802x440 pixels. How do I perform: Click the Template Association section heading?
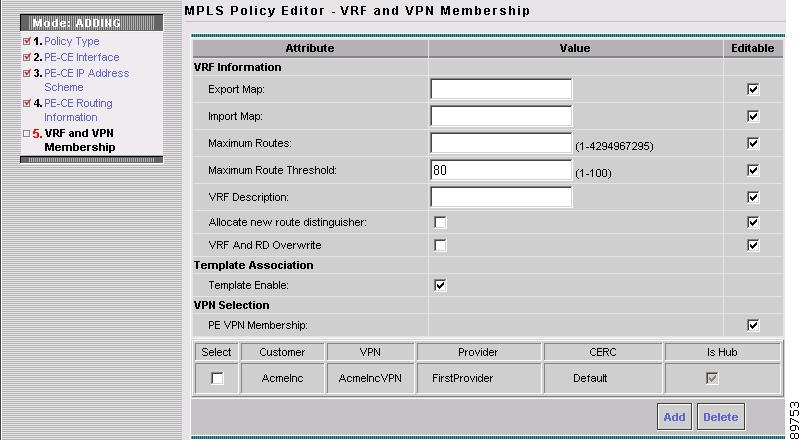pyautogui.click(x=253, y=265)
